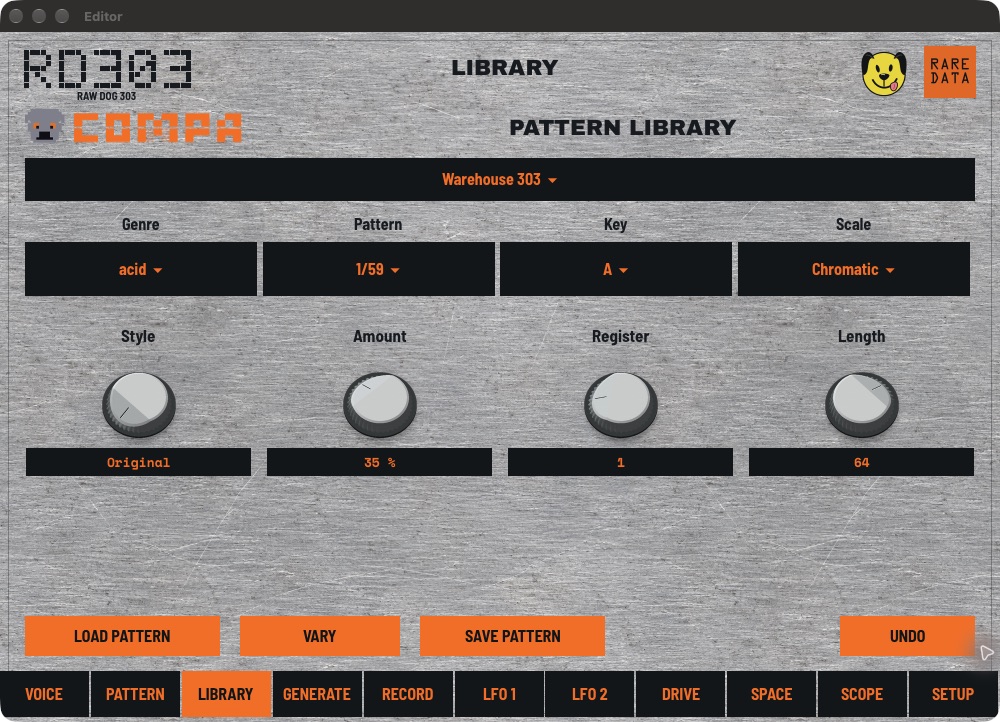This screenshot has width=1000, height=722.
Task: Open the Pattern dropdown showing 1/59
Action: 378,269
